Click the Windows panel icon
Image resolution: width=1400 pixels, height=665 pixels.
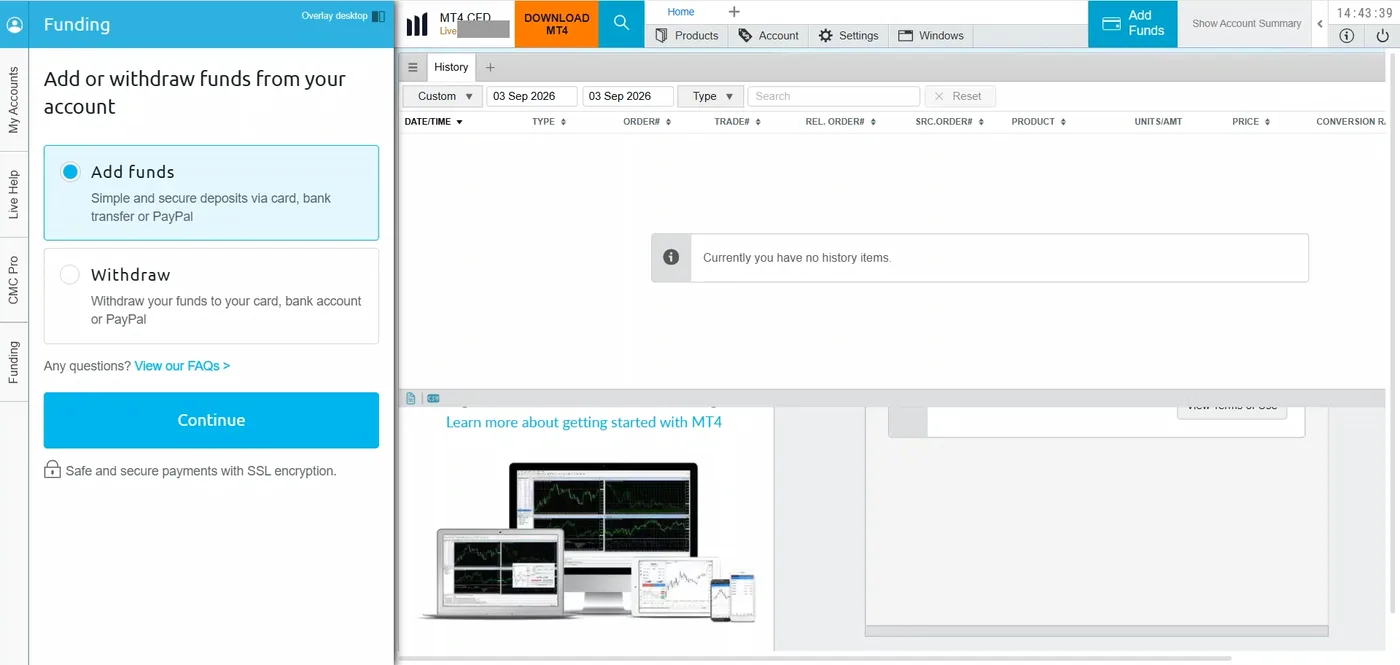pos(906,35)
